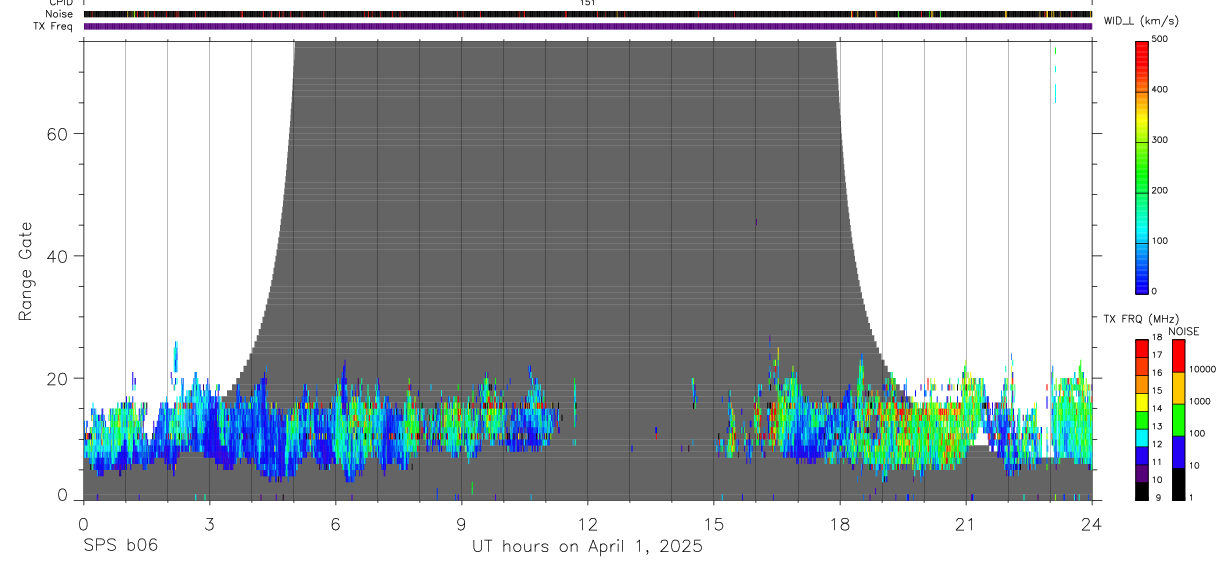
Task: Click the spectral width rainbow colorbar
Action: pyautogui.click(x=1141, y=166)
